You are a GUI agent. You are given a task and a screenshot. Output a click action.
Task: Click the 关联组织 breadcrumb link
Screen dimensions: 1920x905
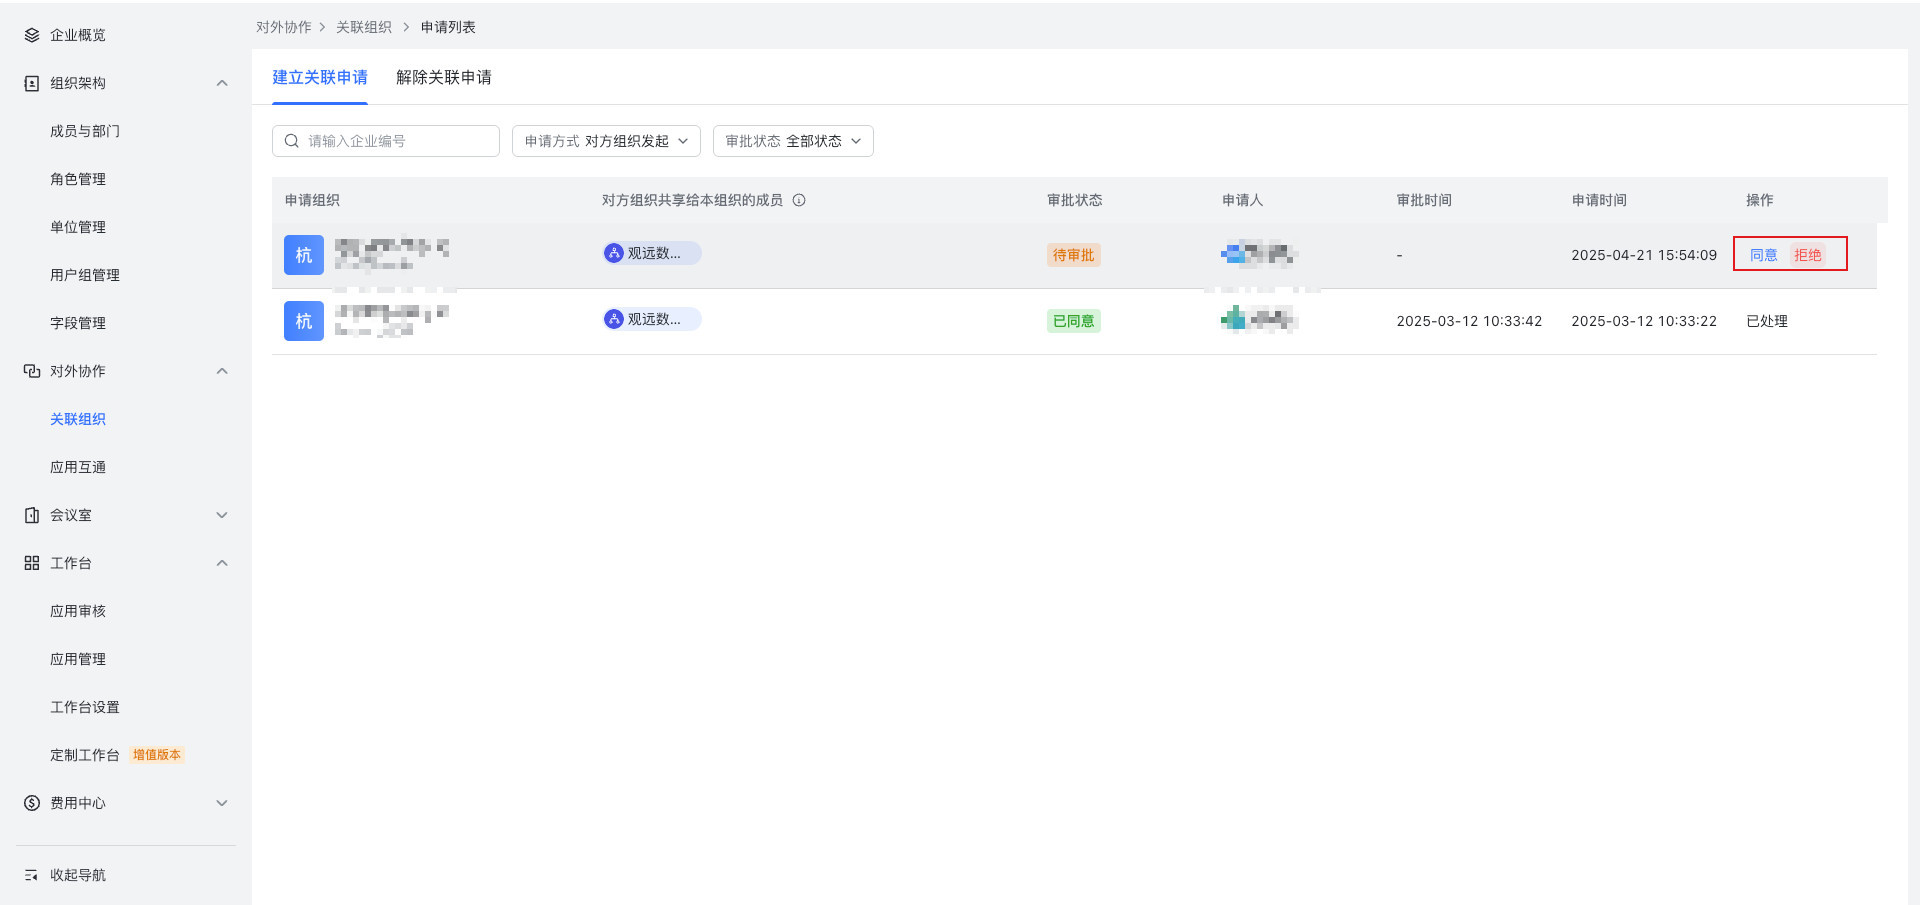[364, 27]
